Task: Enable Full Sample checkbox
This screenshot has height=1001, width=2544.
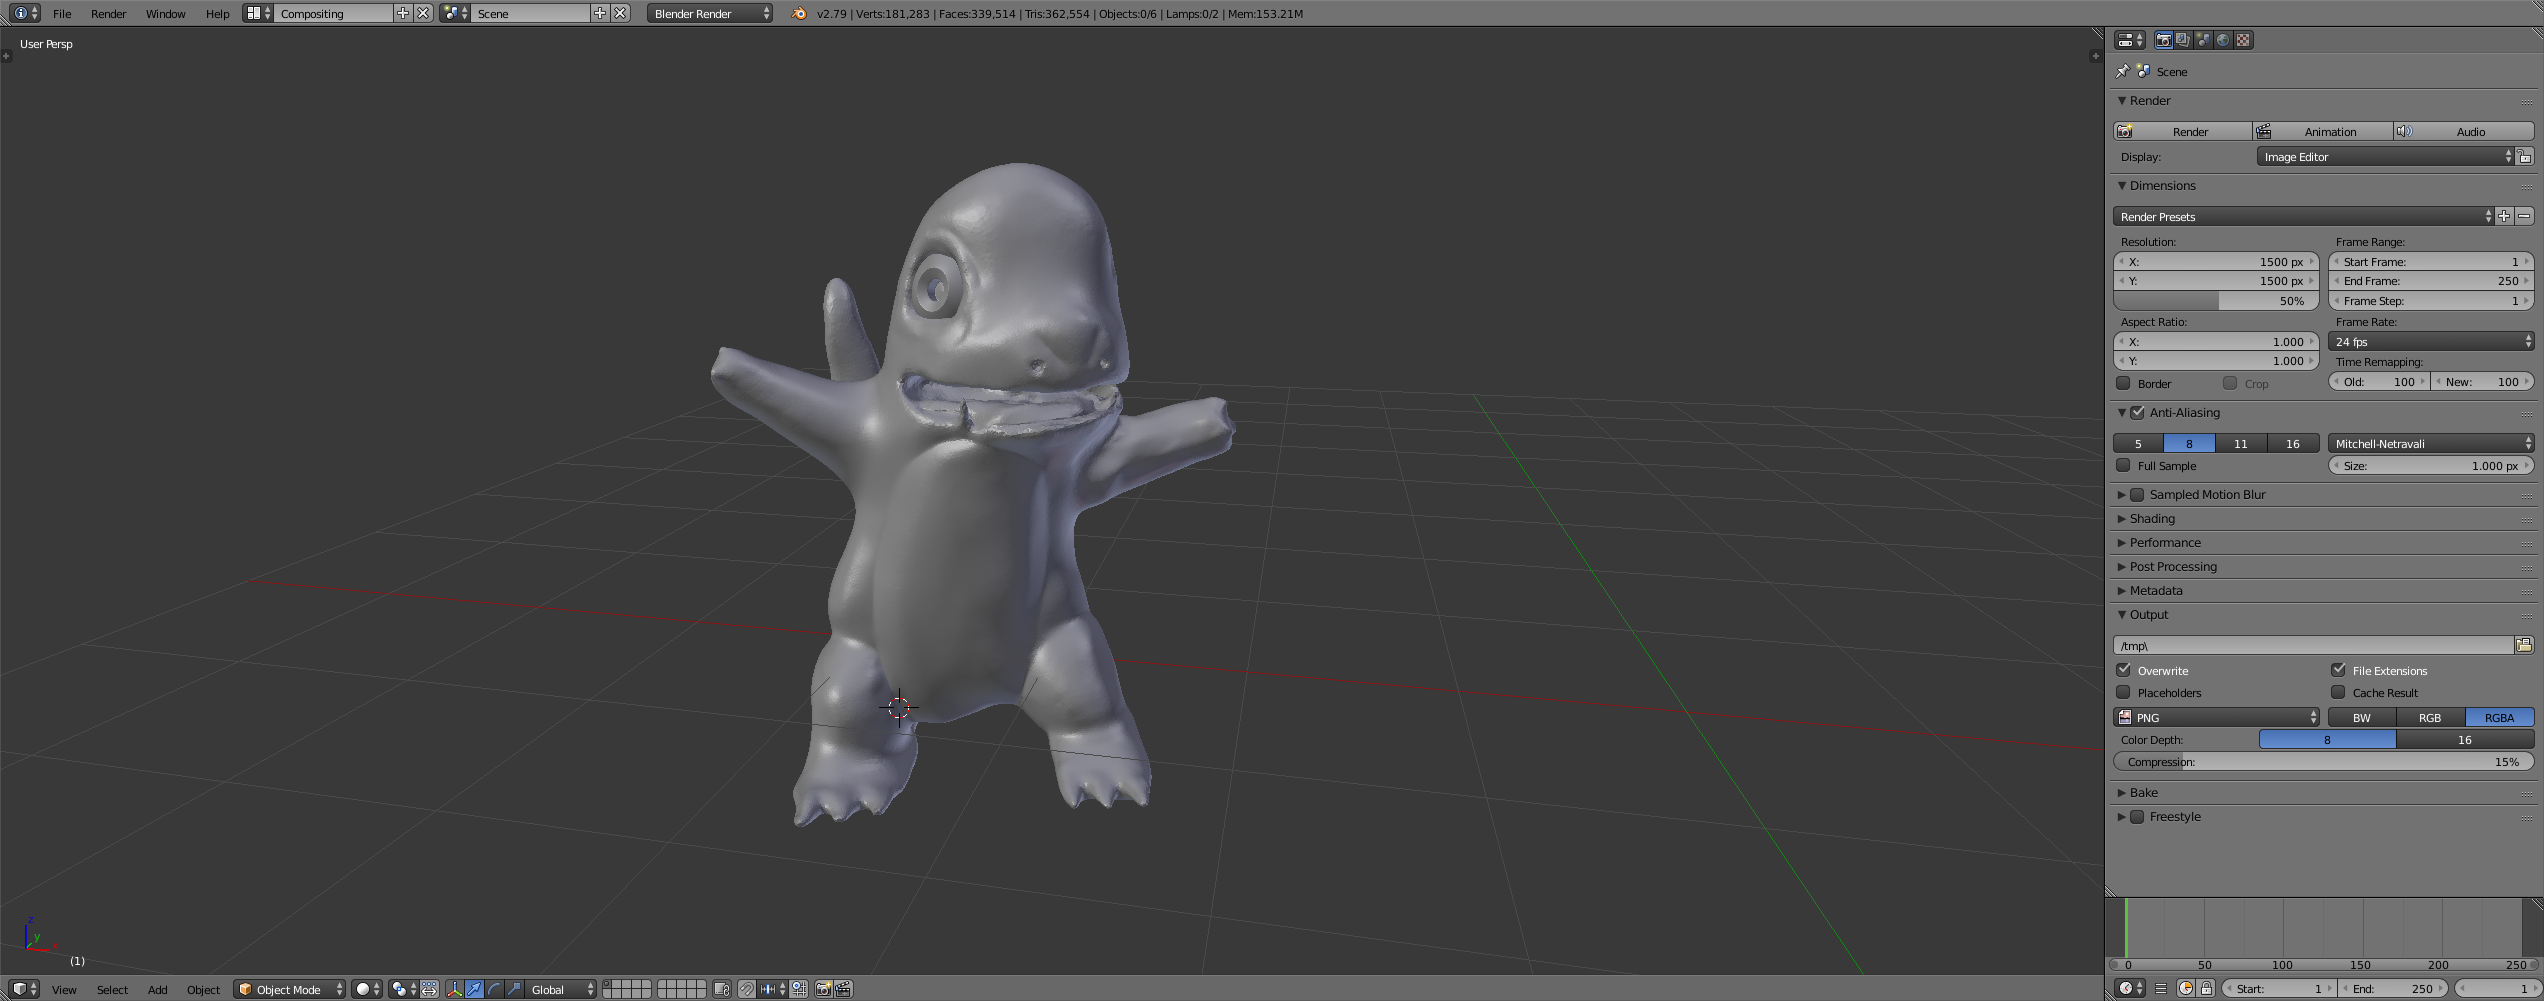Action: click(x=2123, y=466)
